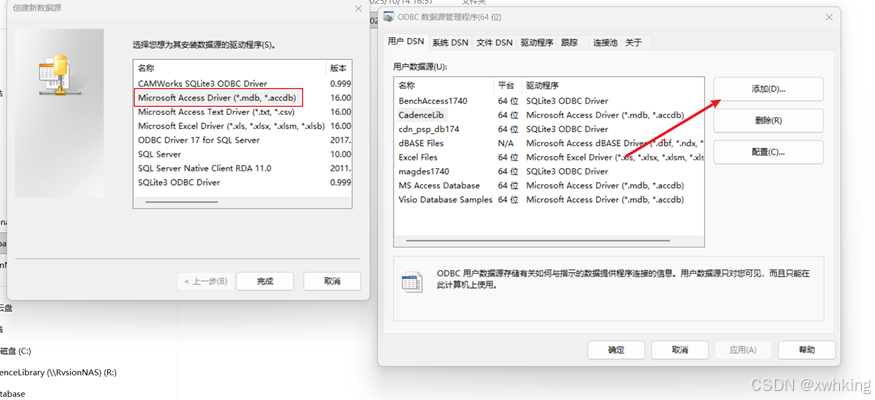Open the 关于 tab
875x400 pixels.
coord(633,42)
